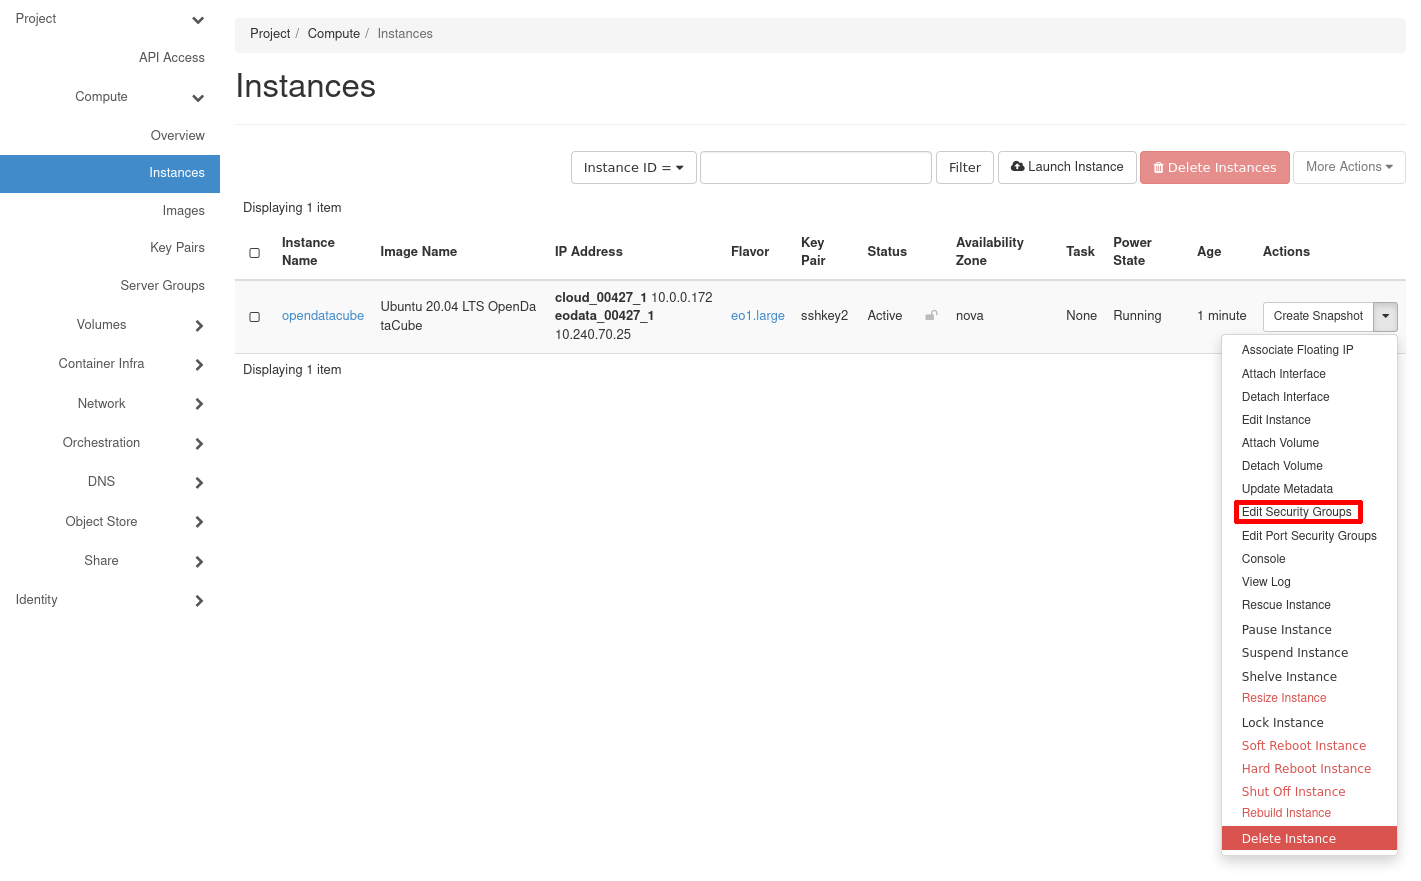Image resolution: width=1421 pixels, height=881 pixels.
Task: Select the opendatacube instance row checkbox
Action: point(255,317)
